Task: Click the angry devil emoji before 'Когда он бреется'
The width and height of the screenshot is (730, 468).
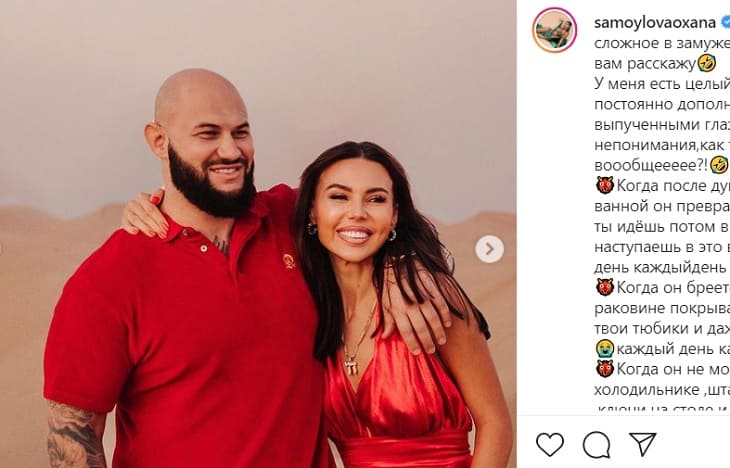Action: coord(604,287)
